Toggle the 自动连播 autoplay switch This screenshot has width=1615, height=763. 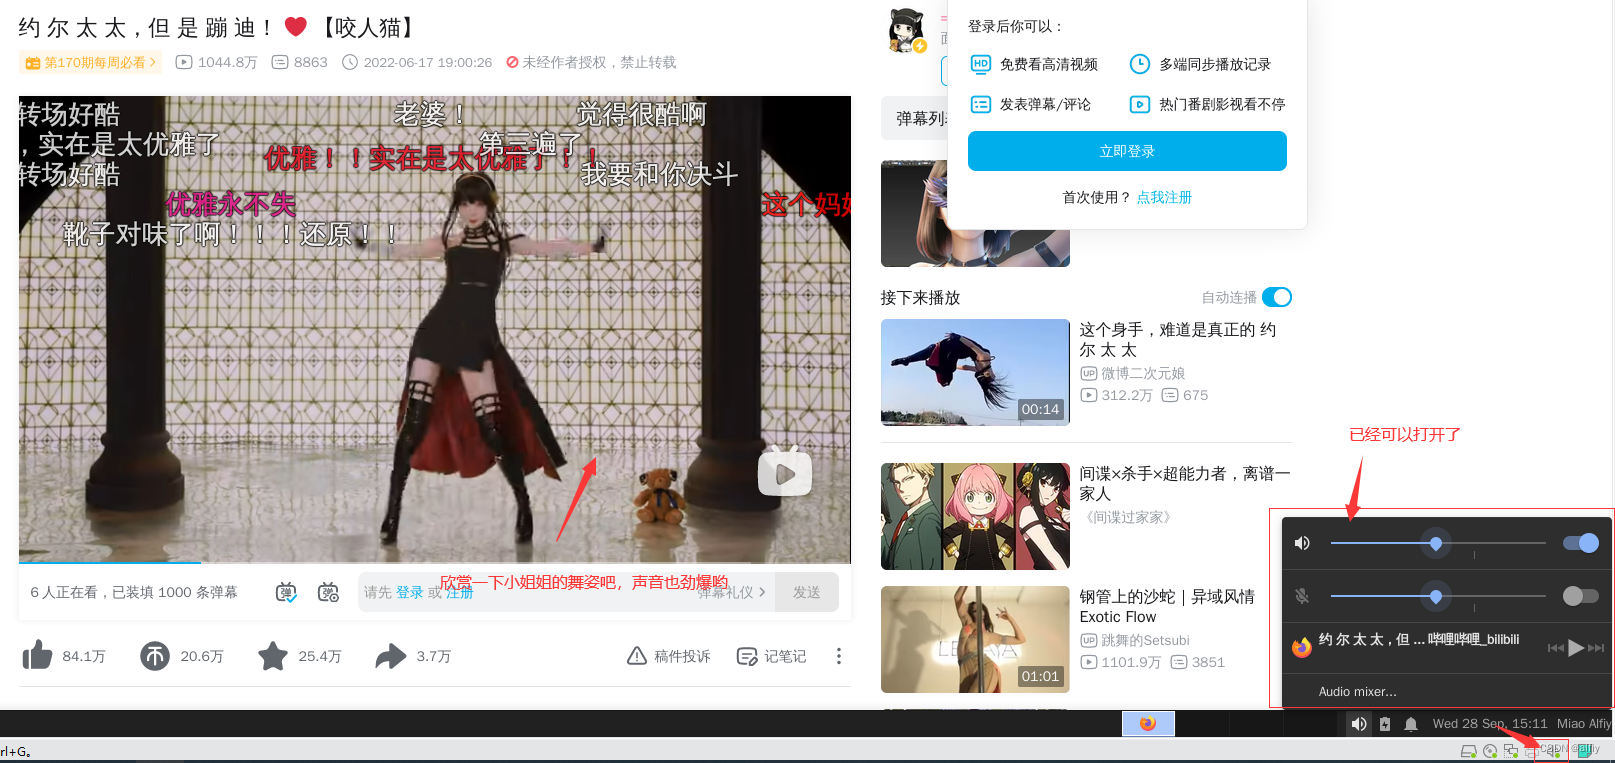click(x=1277, y=297)
